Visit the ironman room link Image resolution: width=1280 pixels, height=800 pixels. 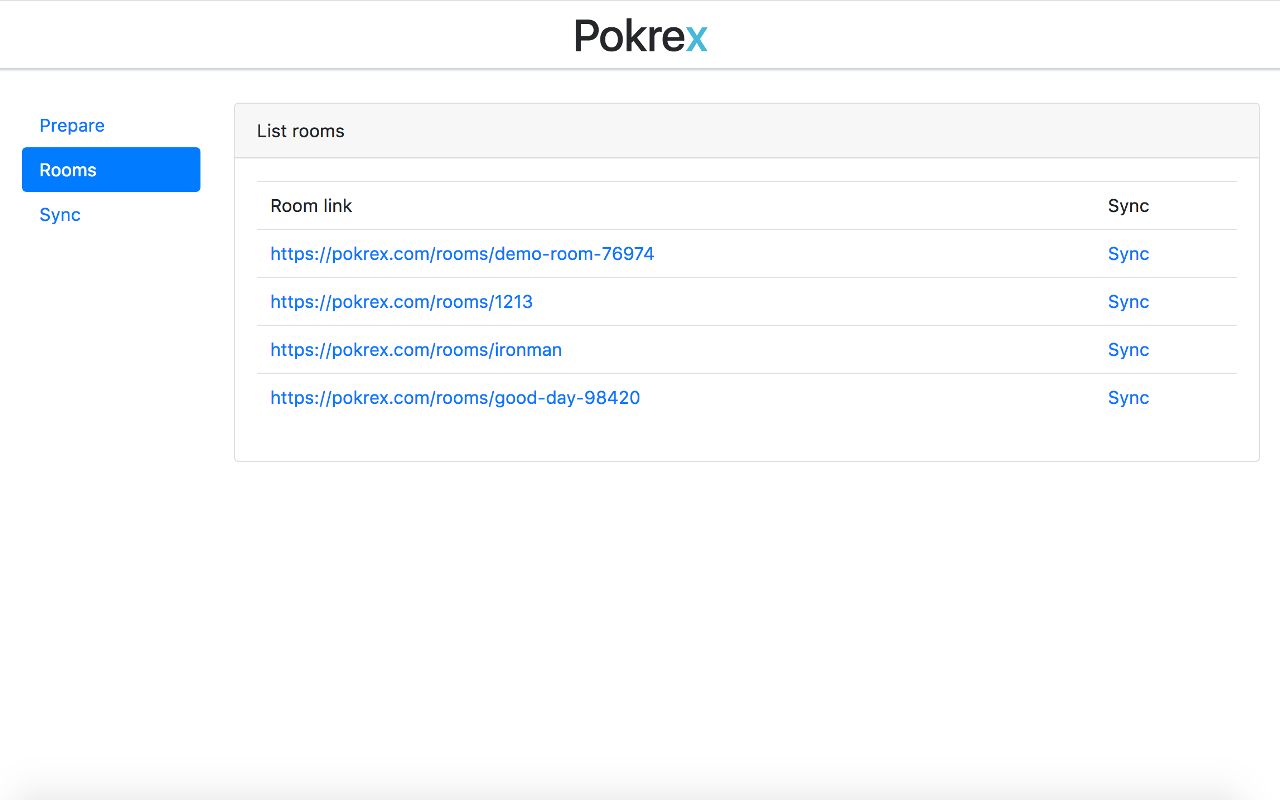(x=416, y=350)
